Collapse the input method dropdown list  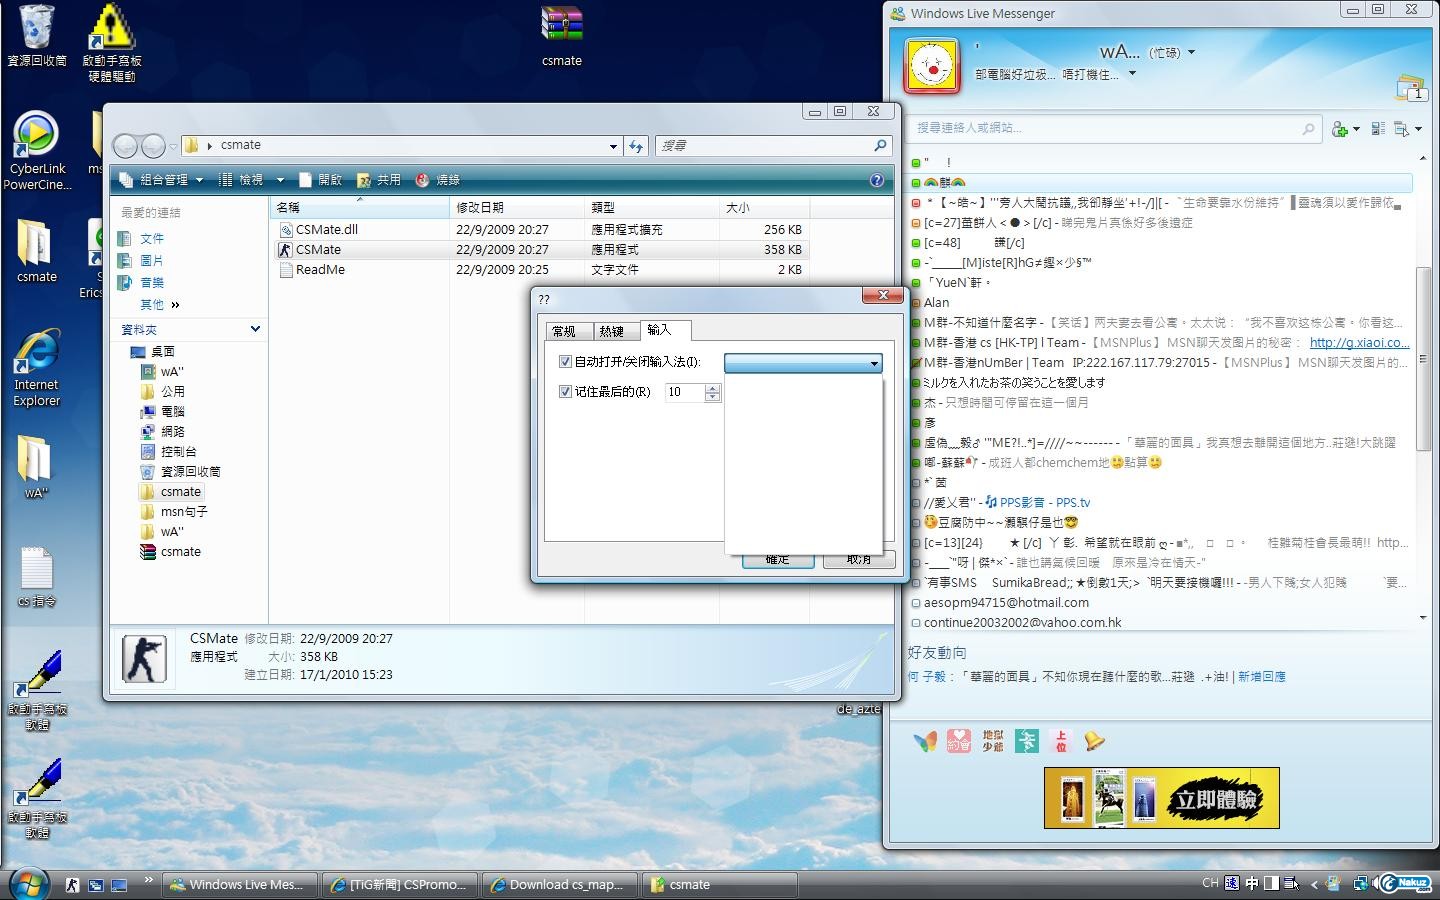pos(873,363)
